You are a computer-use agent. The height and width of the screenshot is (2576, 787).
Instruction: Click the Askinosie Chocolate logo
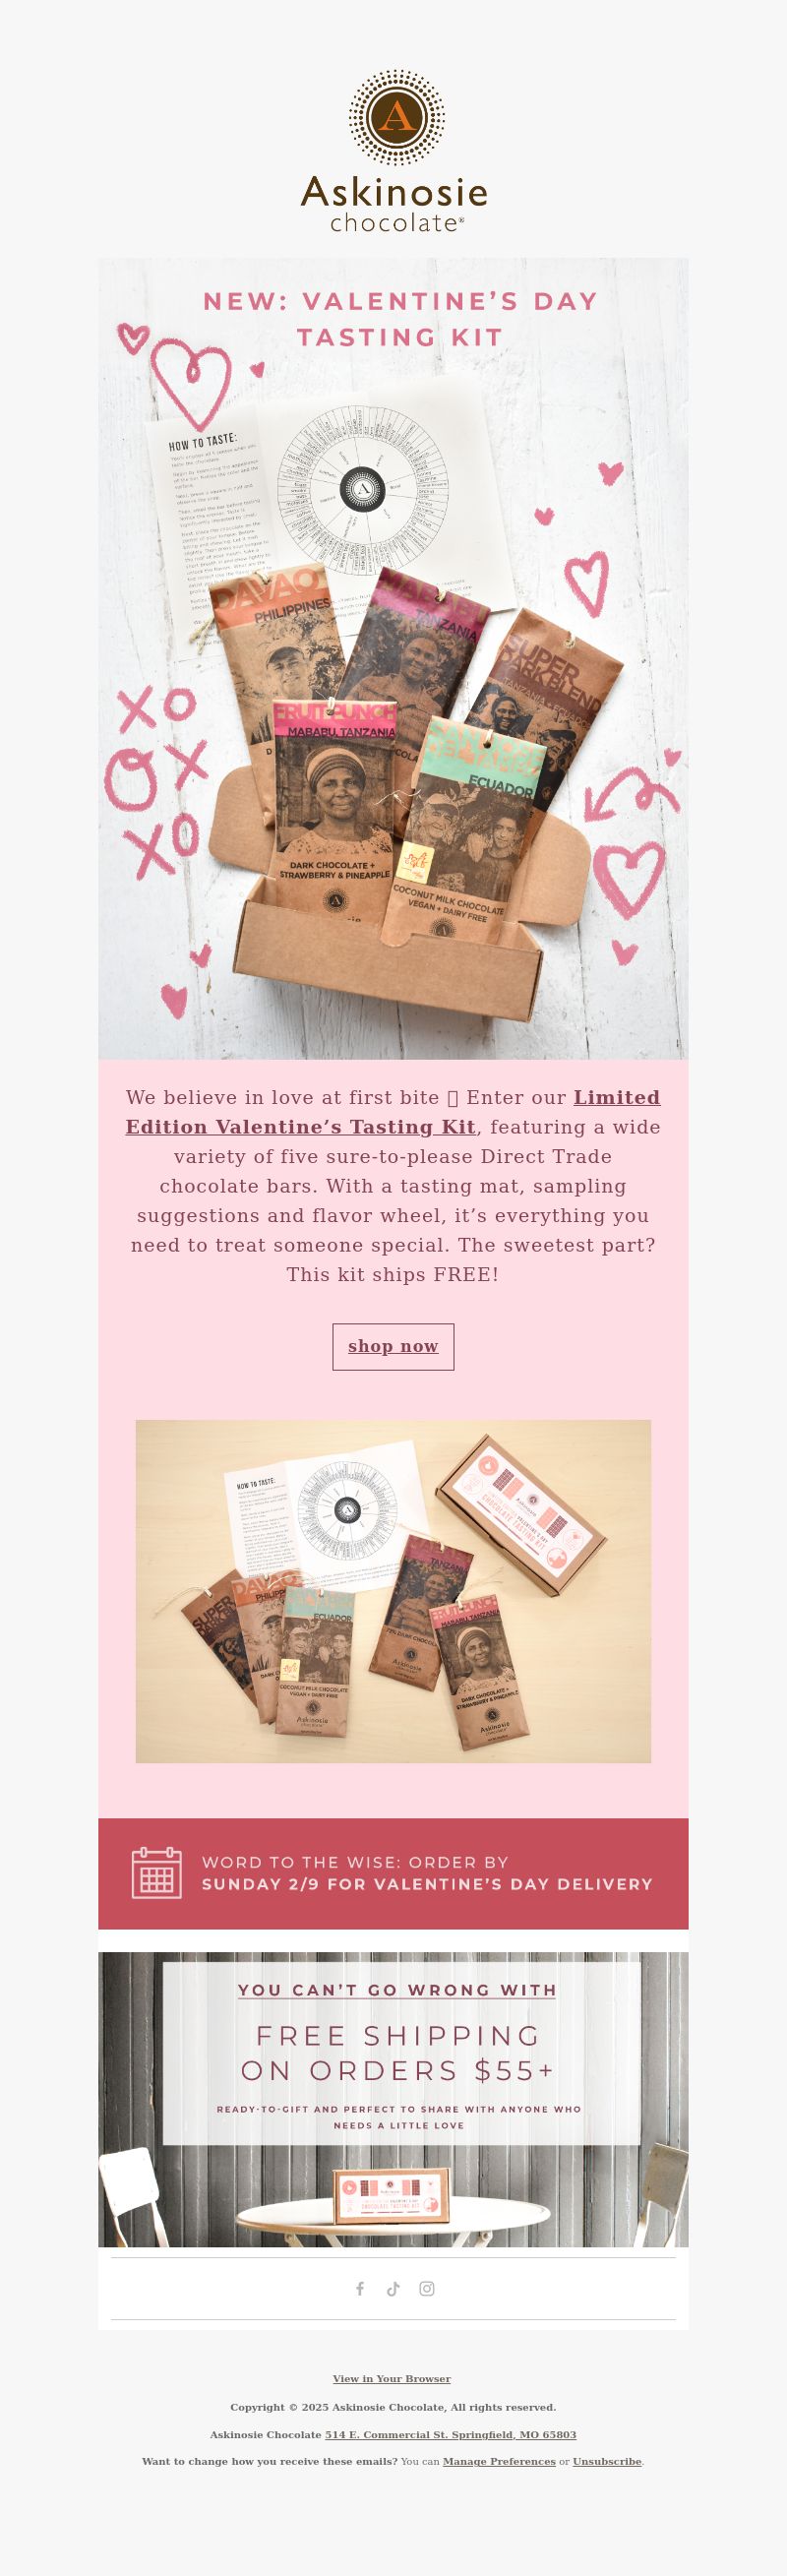(x=394, y=152)
